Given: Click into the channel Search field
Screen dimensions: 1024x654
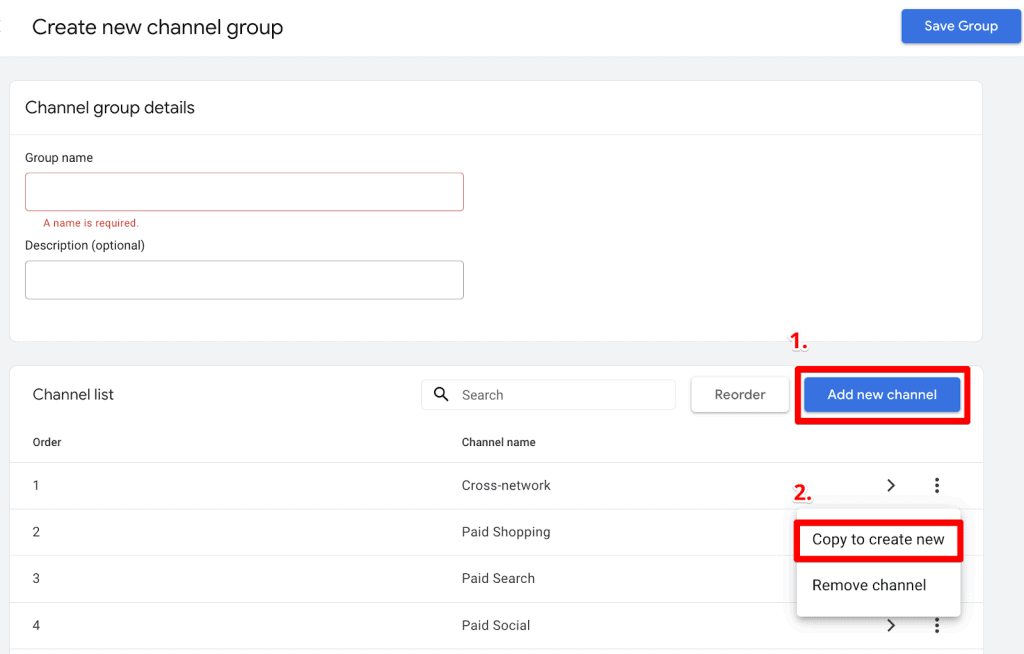Looking at the screenshot, I should tap(560, 395).
